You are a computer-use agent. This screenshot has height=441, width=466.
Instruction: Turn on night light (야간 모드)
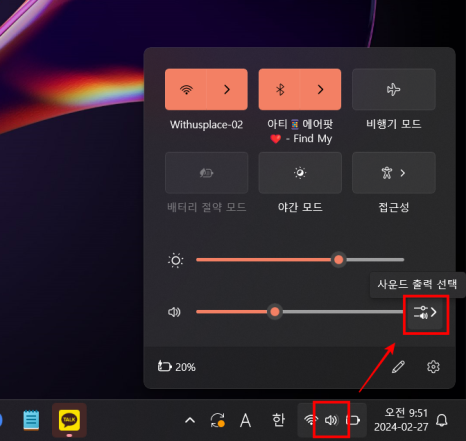pyautogui.click(x=300, y=173)
